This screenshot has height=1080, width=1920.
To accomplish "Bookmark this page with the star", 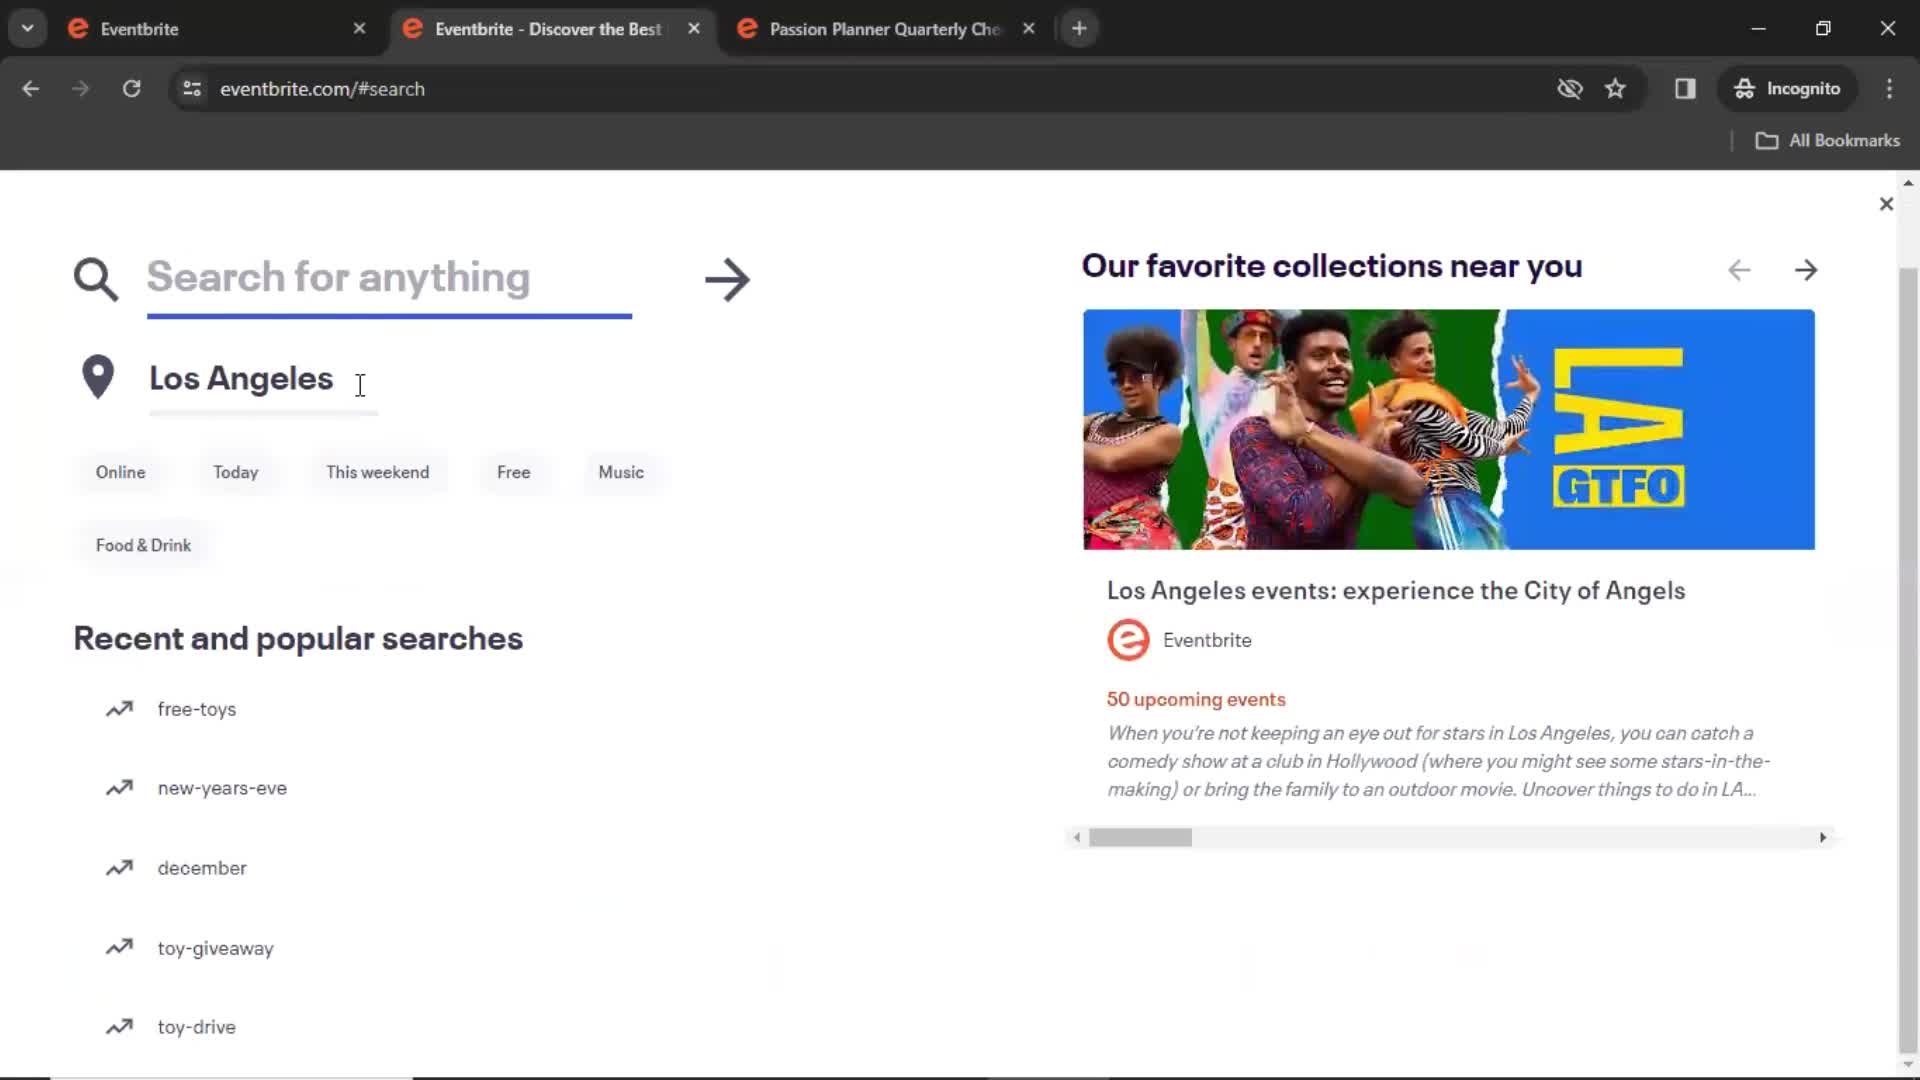I will (1615, 89).
